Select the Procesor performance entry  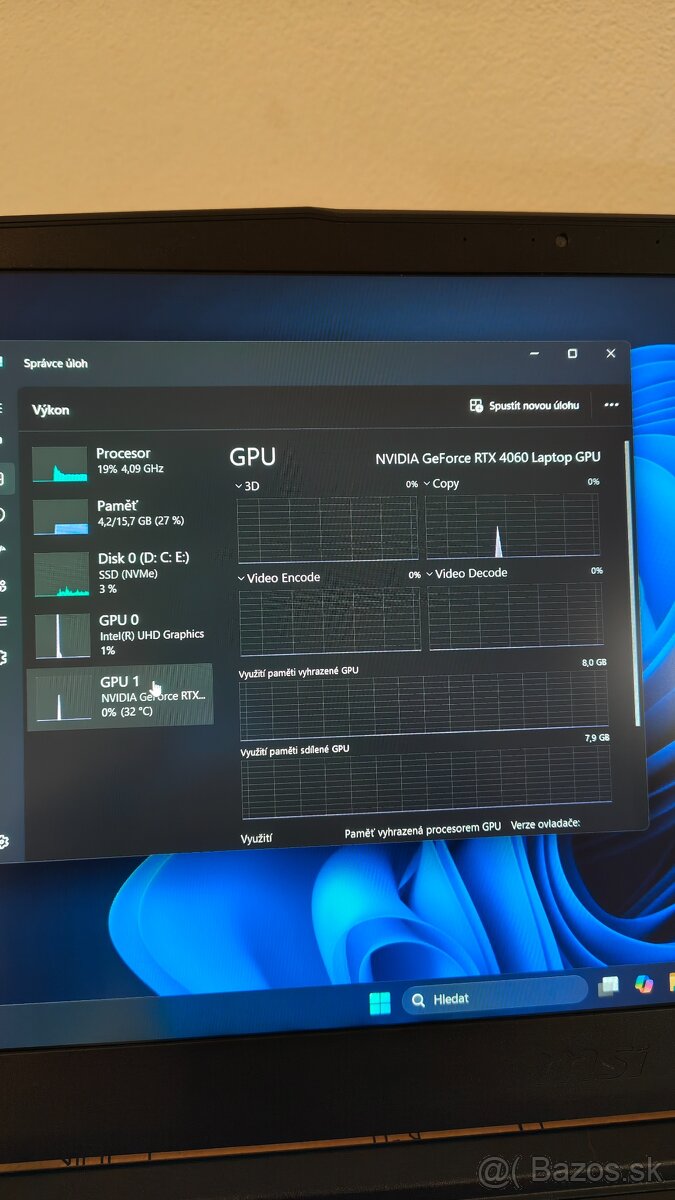click(122, 462)
